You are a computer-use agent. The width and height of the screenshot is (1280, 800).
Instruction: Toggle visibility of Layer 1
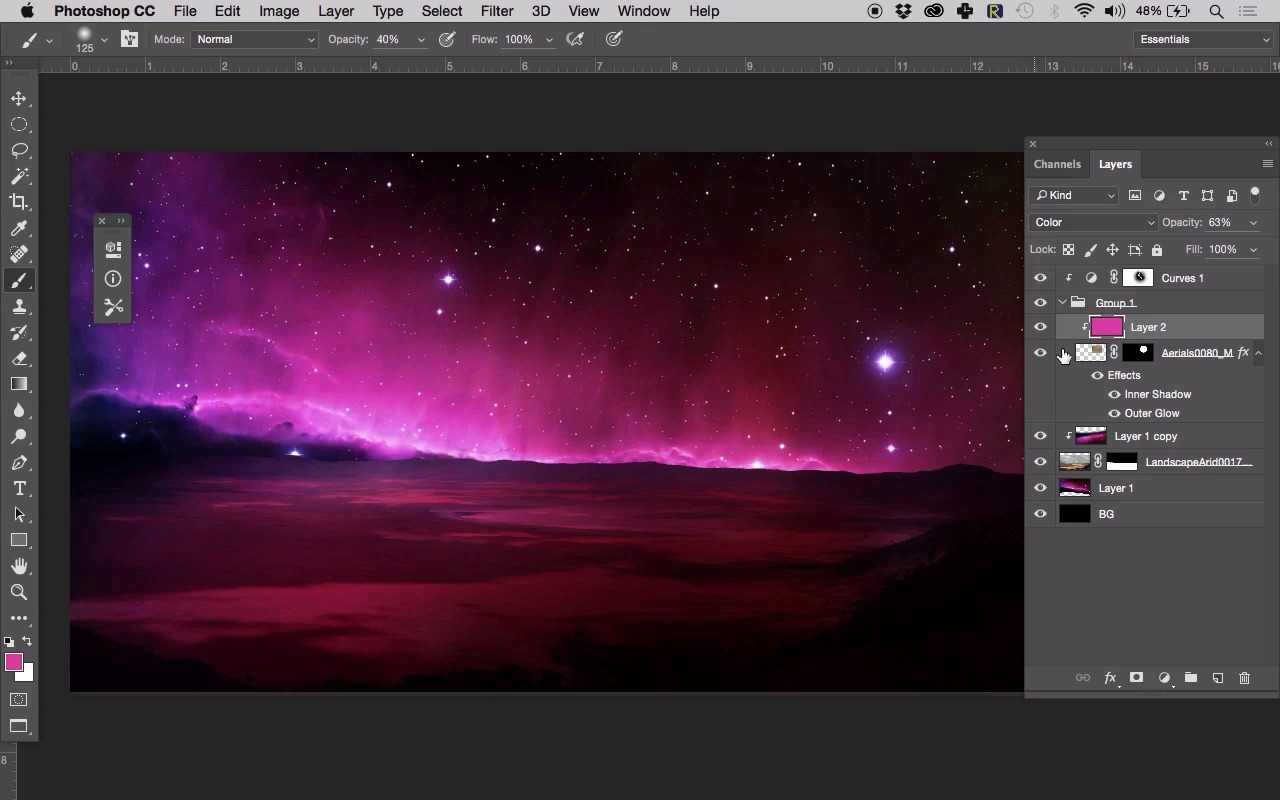tap(1040, 488)
